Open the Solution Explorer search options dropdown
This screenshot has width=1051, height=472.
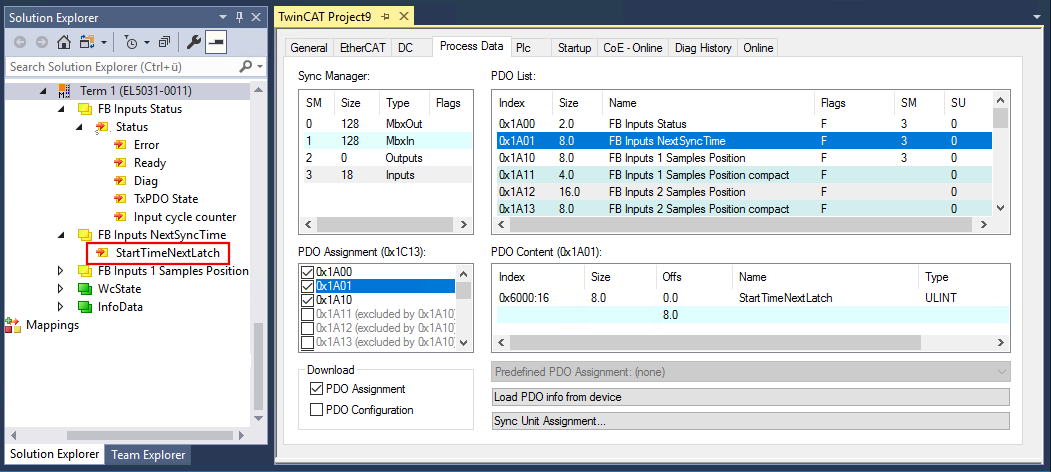[x=260, y=66]
